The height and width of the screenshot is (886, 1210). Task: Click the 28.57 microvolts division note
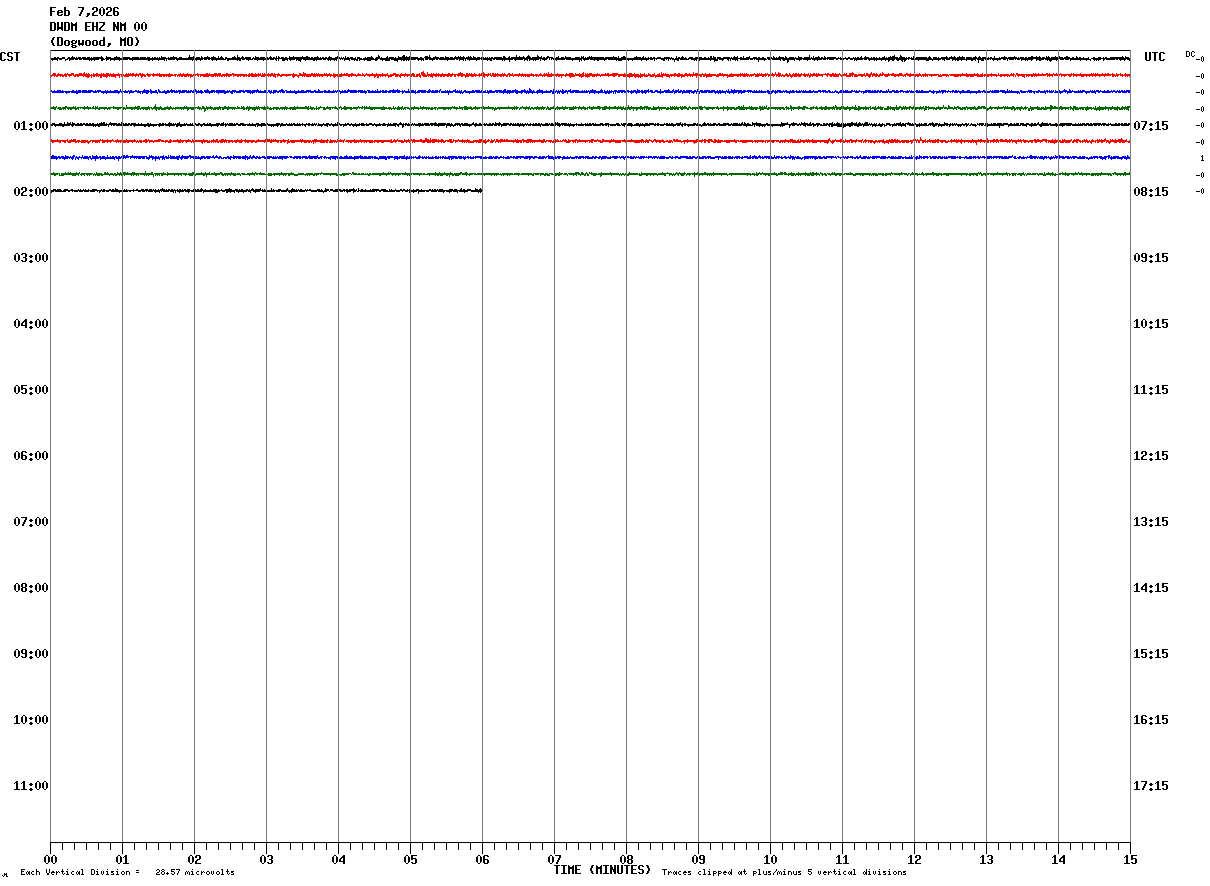[127, 873]
